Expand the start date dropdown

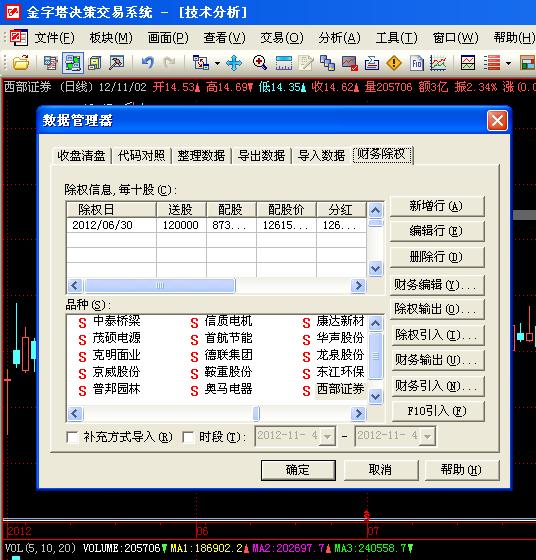(327, 436)
